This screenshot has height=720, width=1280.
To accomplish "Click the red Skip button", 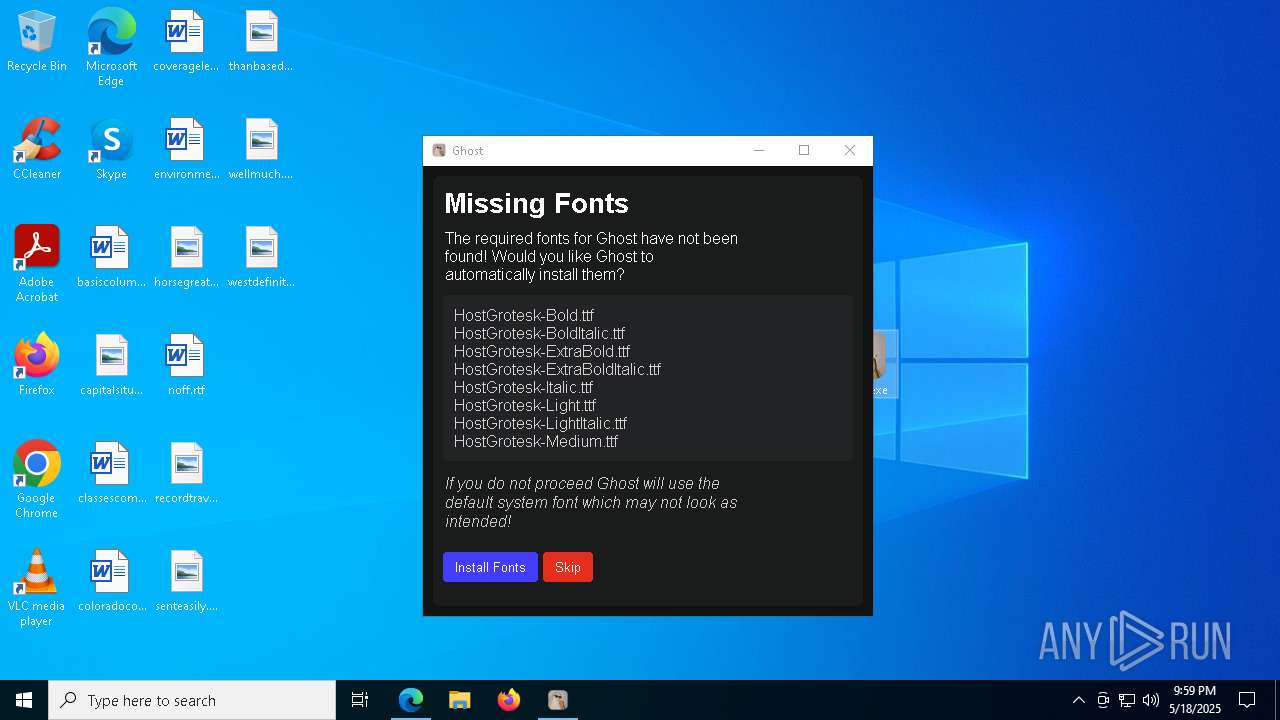I will (x=568, y=567).
